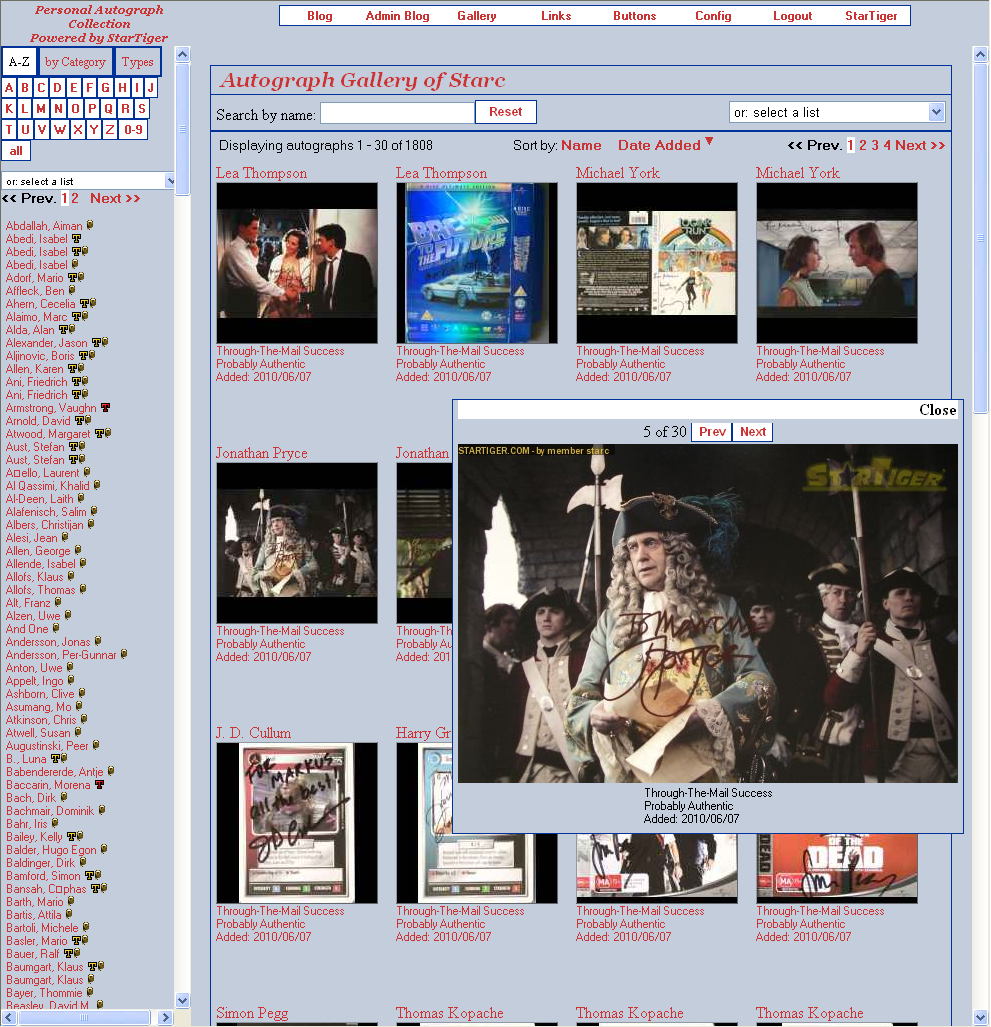This screenshot has height=1027, width=991.
Task: Show all names with the all button
Action: click(x=16, y=151)
